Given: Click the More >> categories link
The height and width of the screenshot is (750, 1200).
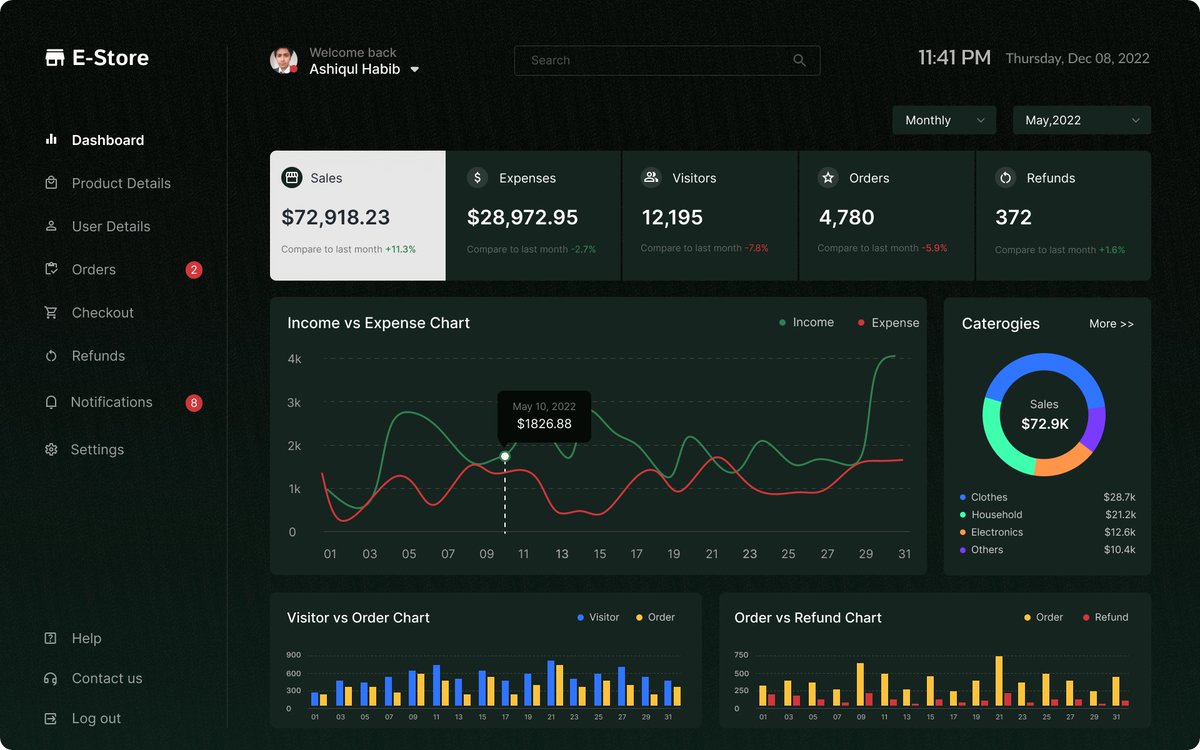Looking at the screenshot, I should pos(1111,324).
